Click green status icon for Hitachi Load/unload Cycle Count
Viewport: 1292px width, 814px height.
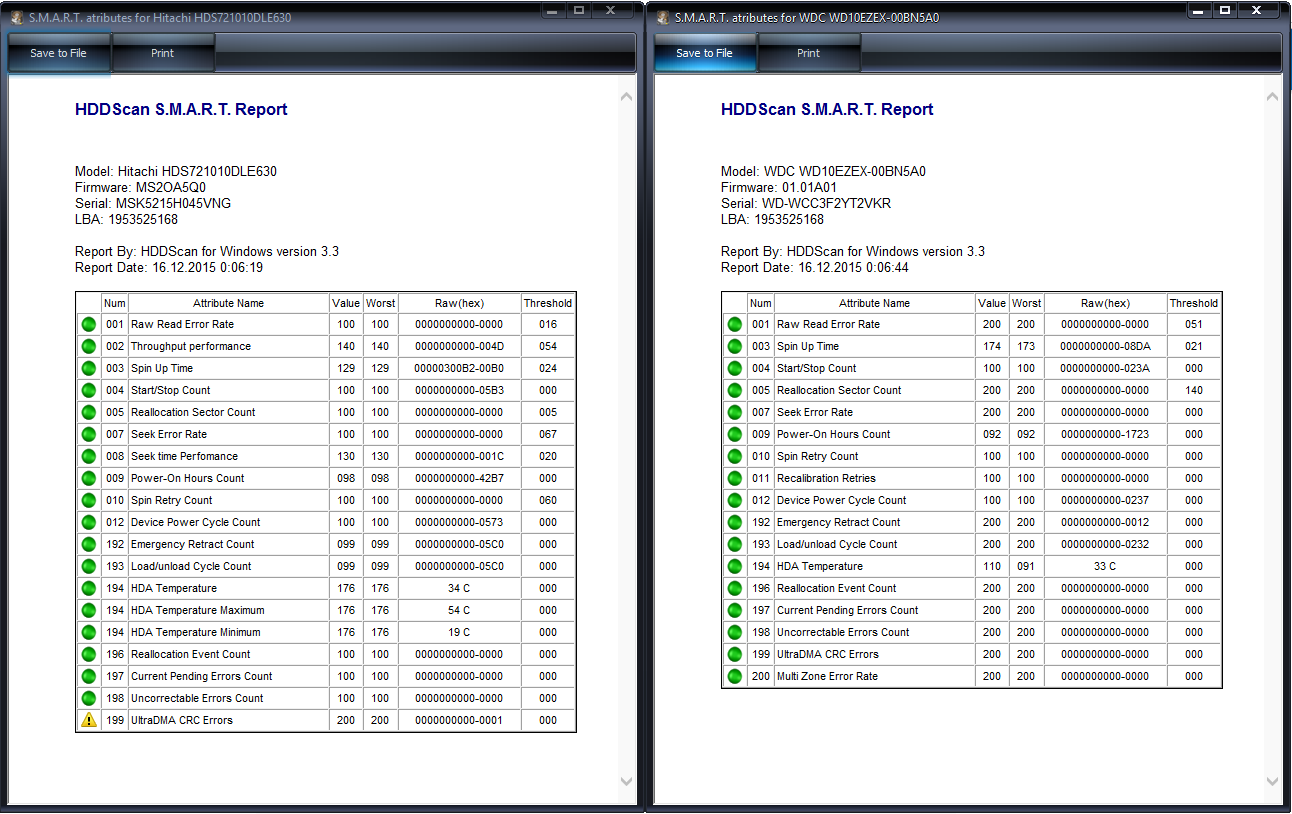(89, 566)
